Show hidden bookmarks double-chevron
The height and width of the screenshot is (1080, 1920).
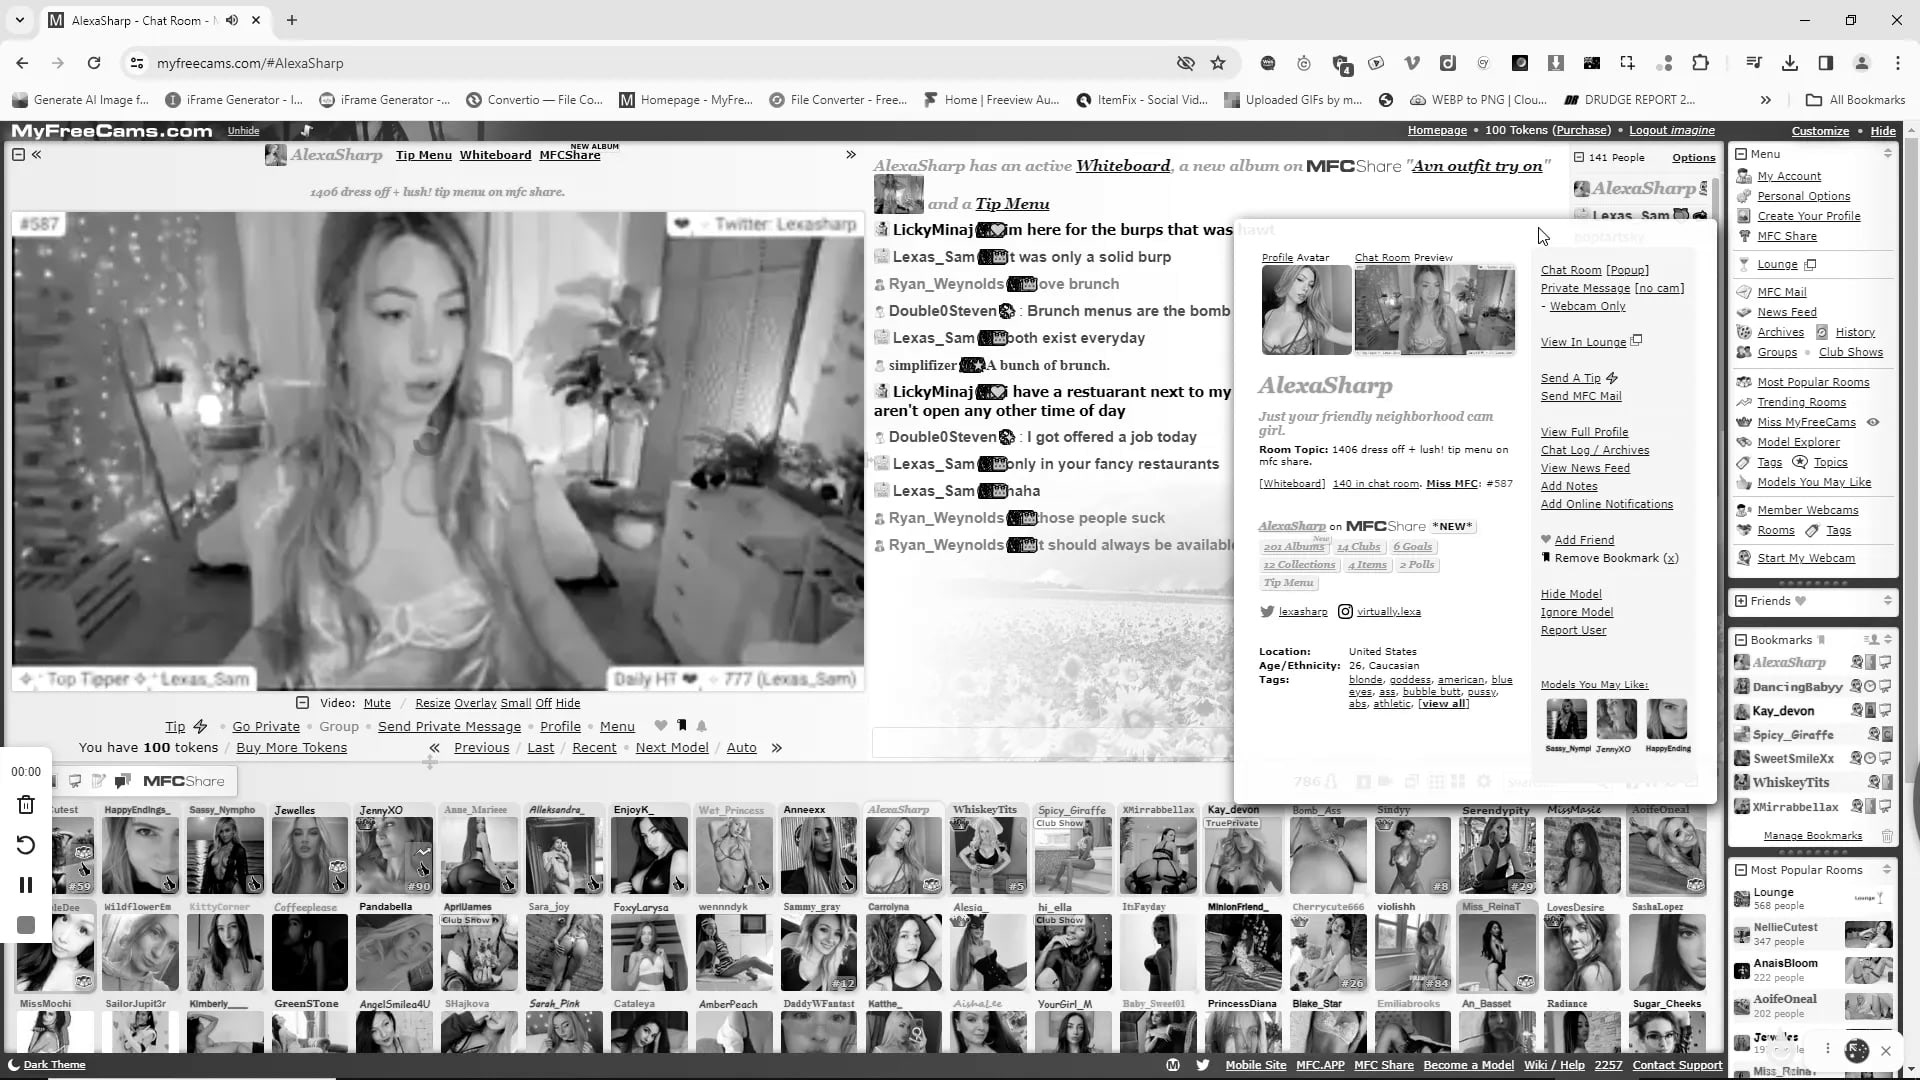click(x=1765, y=100)
